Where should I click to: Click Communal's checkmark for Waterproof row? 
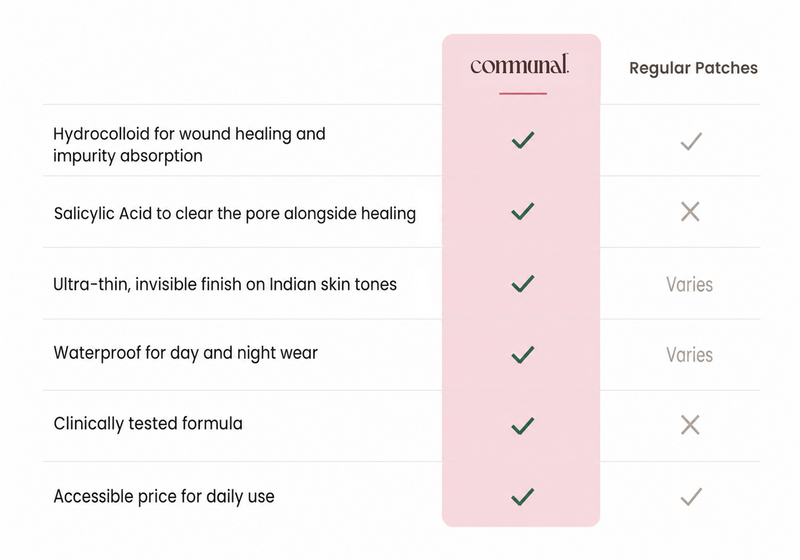(523, 354)
